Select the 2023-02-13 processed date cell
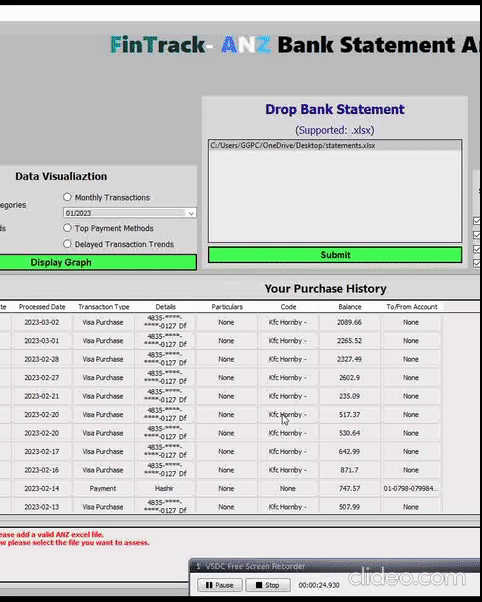 point(41,507)
